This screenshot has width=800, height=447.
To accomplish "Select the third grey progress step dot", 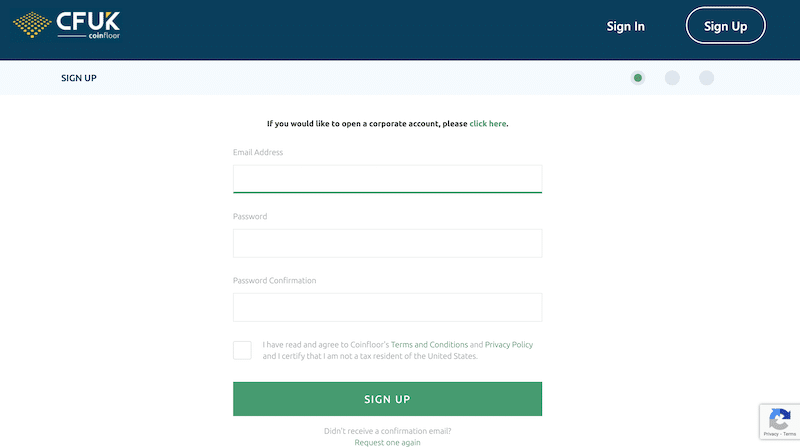I will pyautogui.click(x=706, y=78).
